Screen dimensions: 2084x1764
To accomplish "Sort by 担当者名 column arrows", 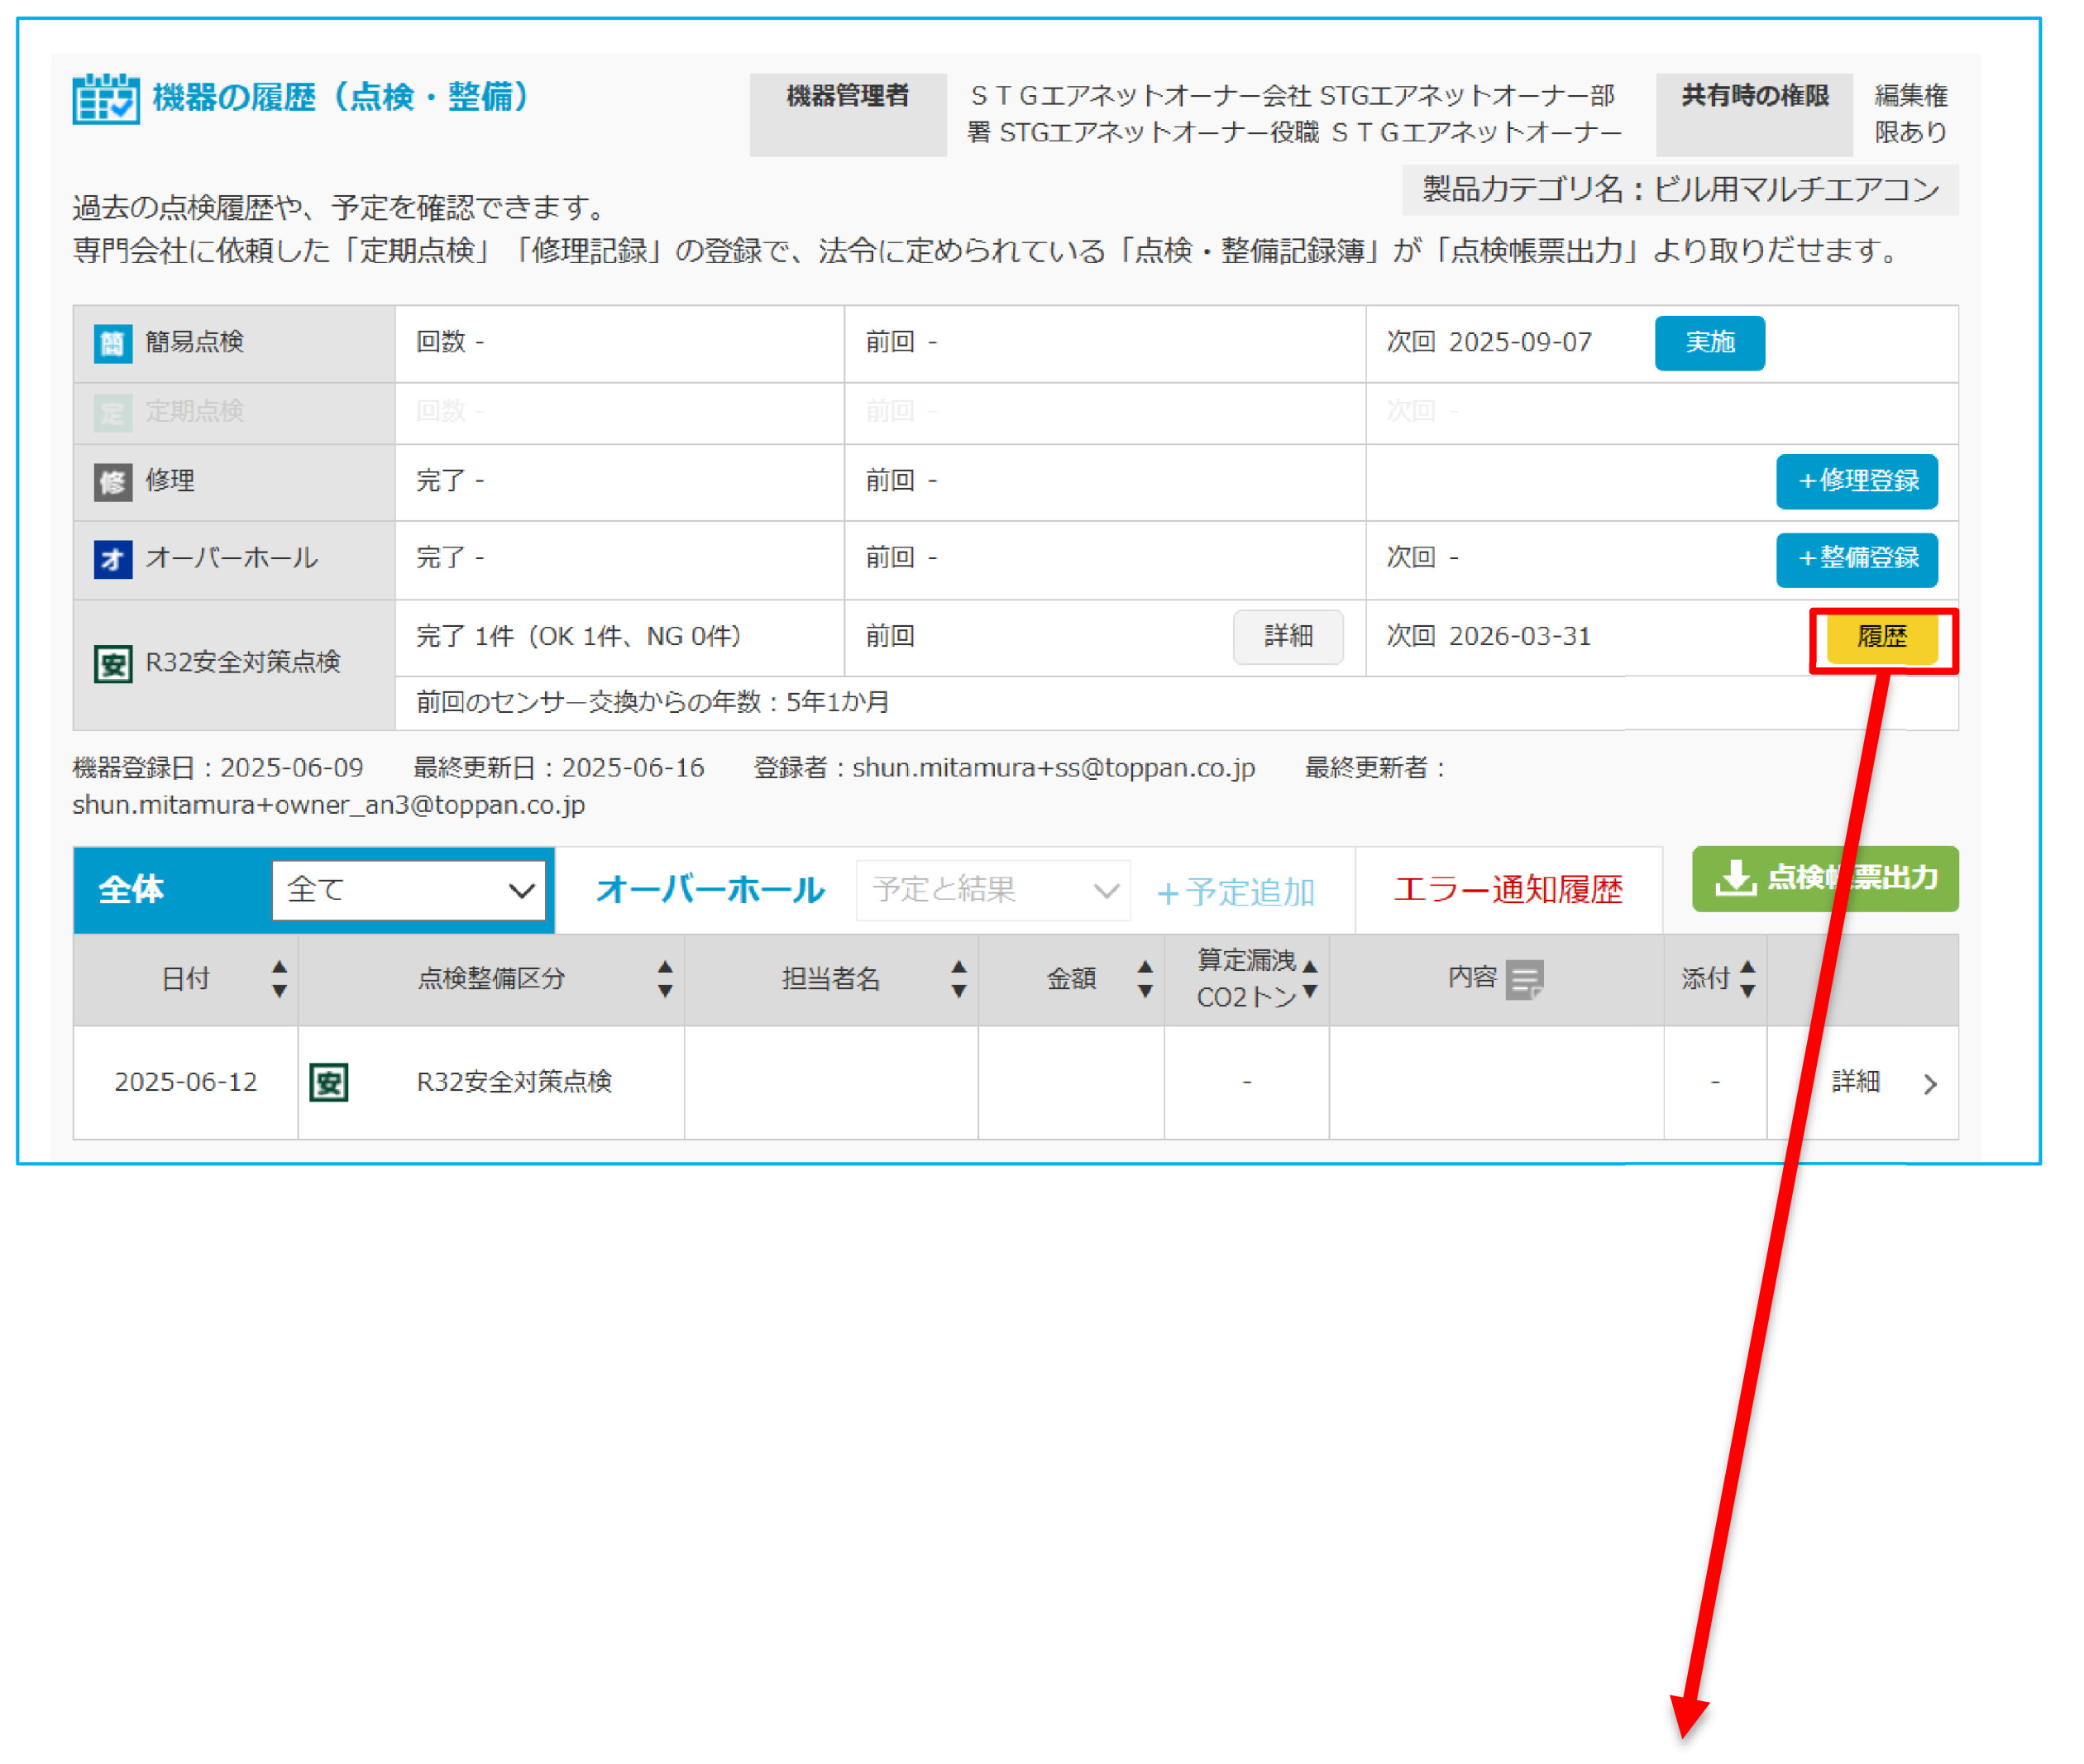I will tap(958, 979).
